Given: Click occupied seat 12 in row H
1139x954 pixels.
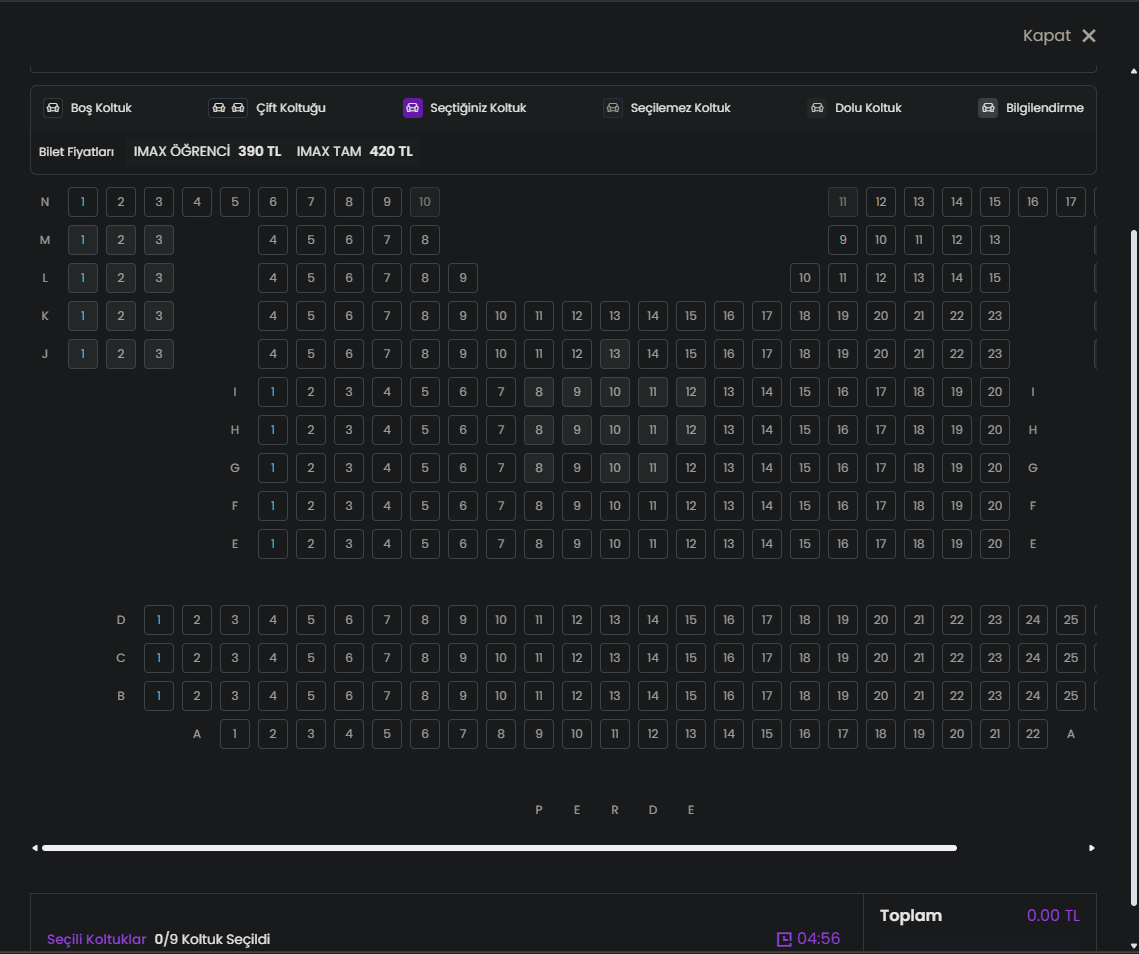Looking at the screenshot, I should point(691,429).
